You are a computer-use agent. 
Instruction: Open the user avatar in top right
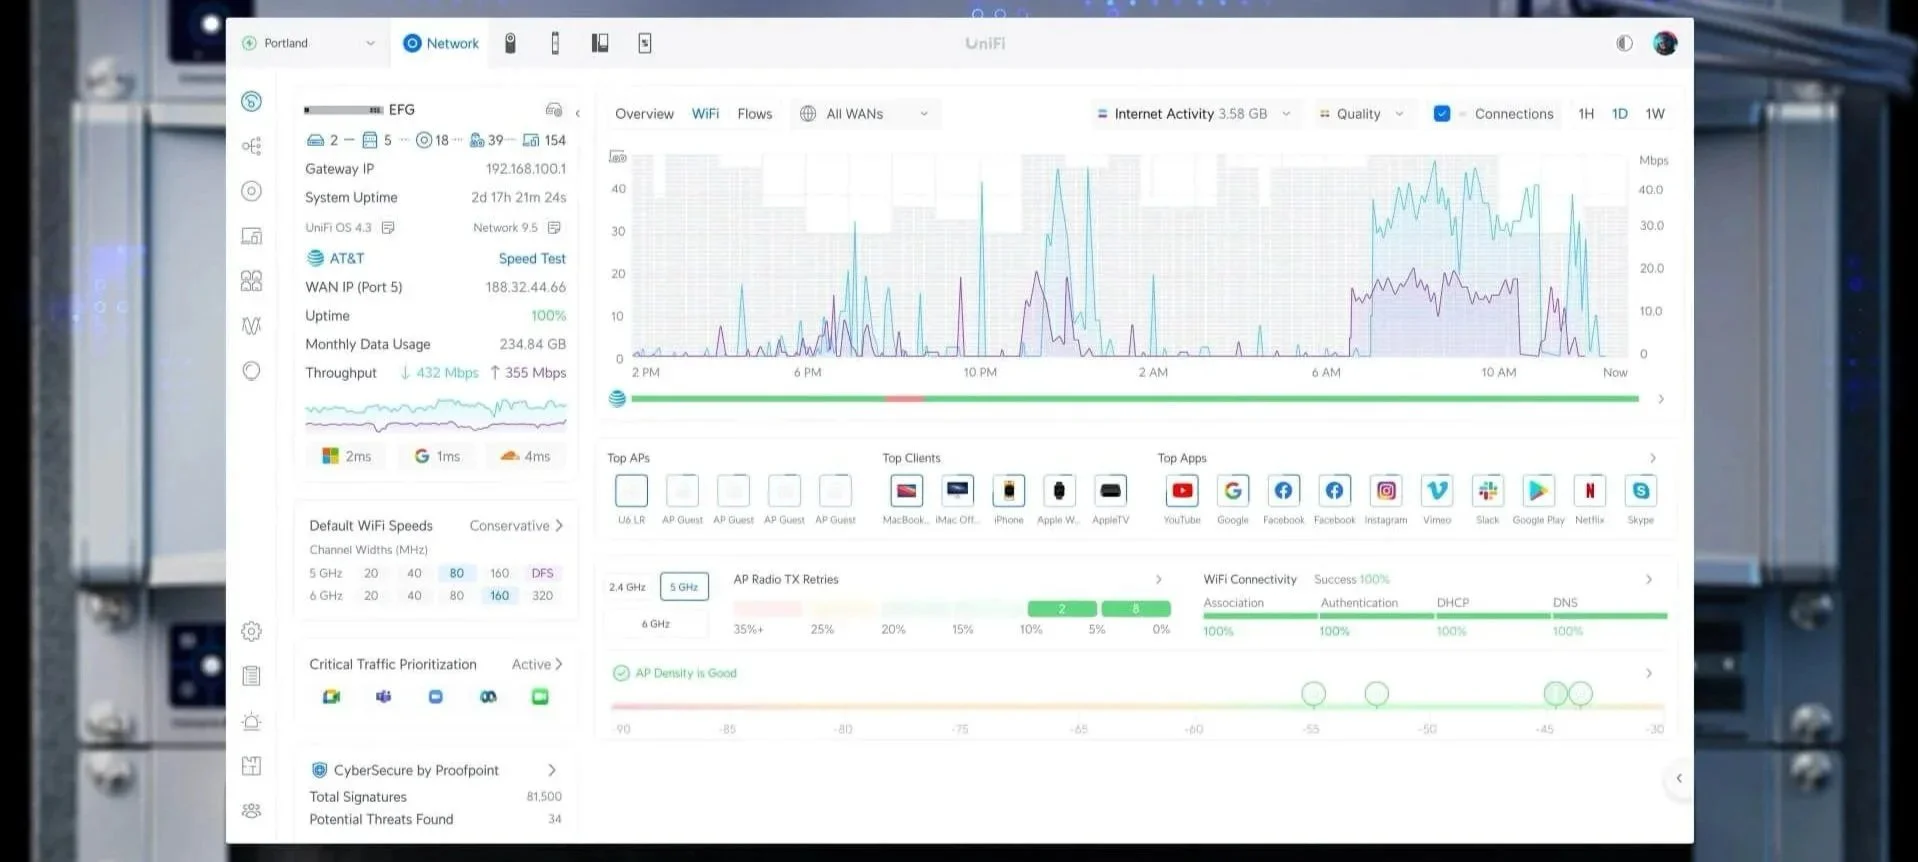point(1665,43)
